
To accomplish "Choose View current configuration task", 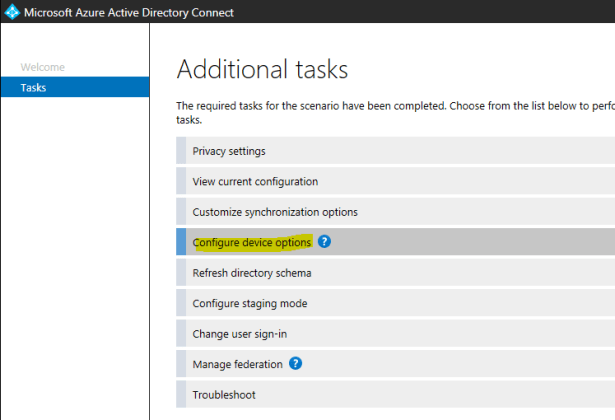I will tap(255, 182).
